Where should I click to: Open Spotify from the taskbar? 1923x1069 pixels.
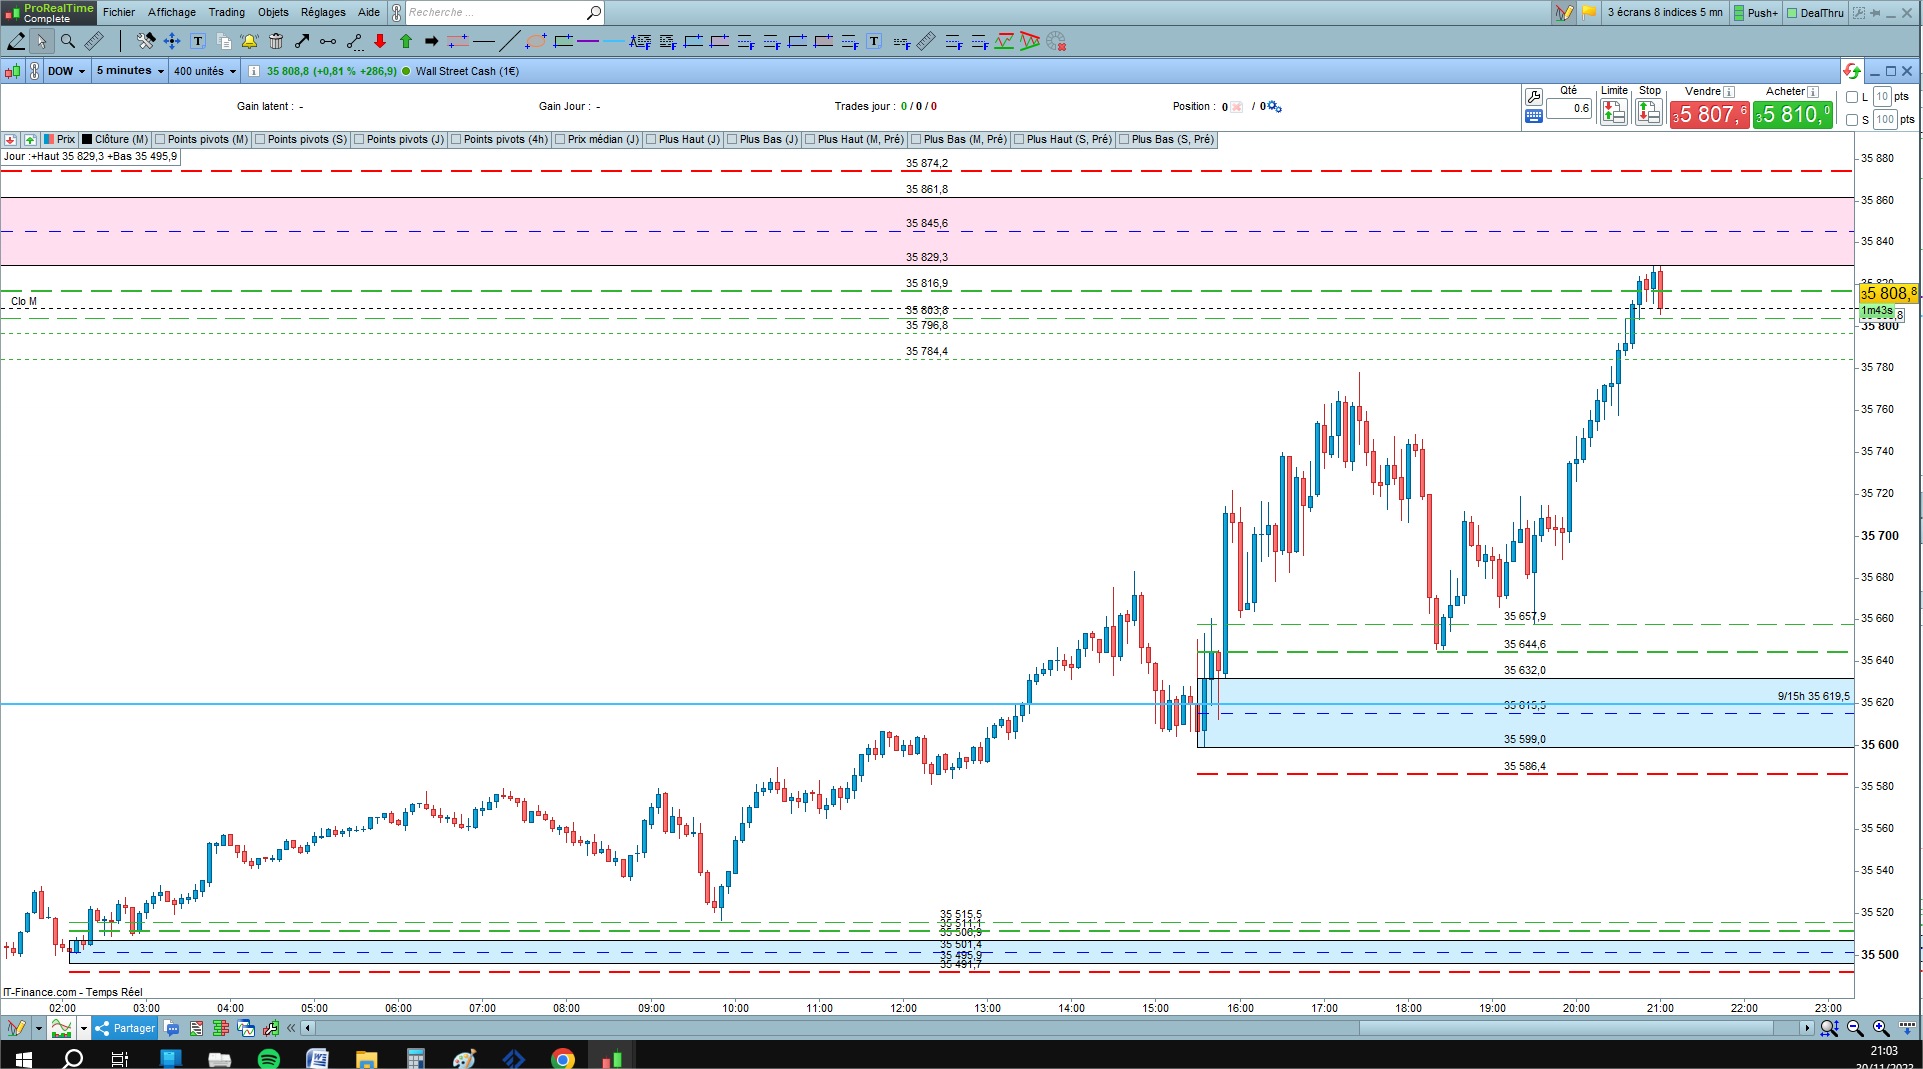click(x=269, y=1058)
